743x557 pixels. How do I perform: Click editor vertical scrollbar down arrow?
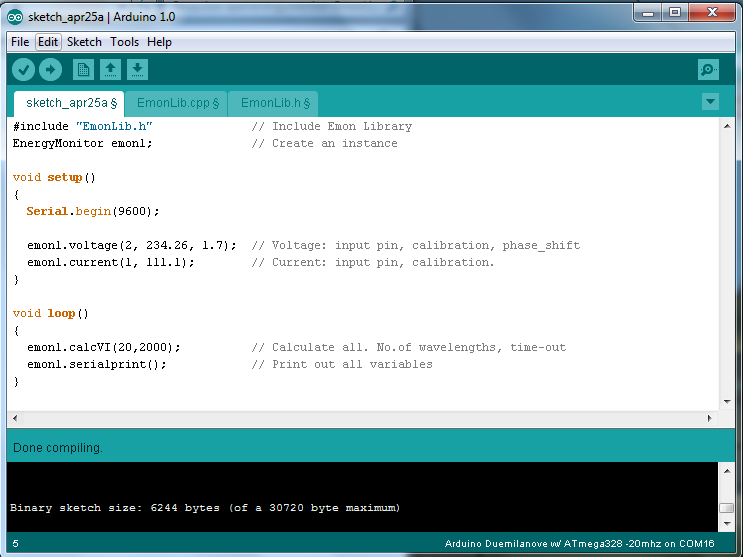727,402
